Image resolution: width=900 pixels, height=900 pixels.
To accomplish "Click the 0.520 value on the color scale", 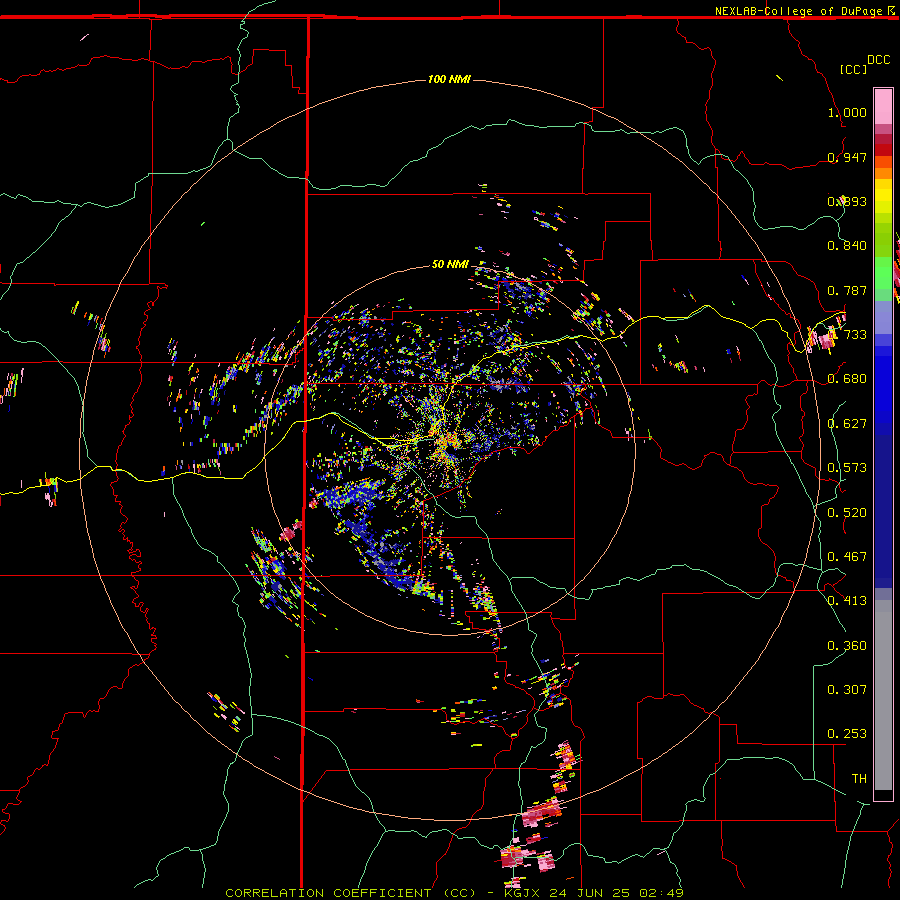I will pyautogui.click(x=847, y=513).
